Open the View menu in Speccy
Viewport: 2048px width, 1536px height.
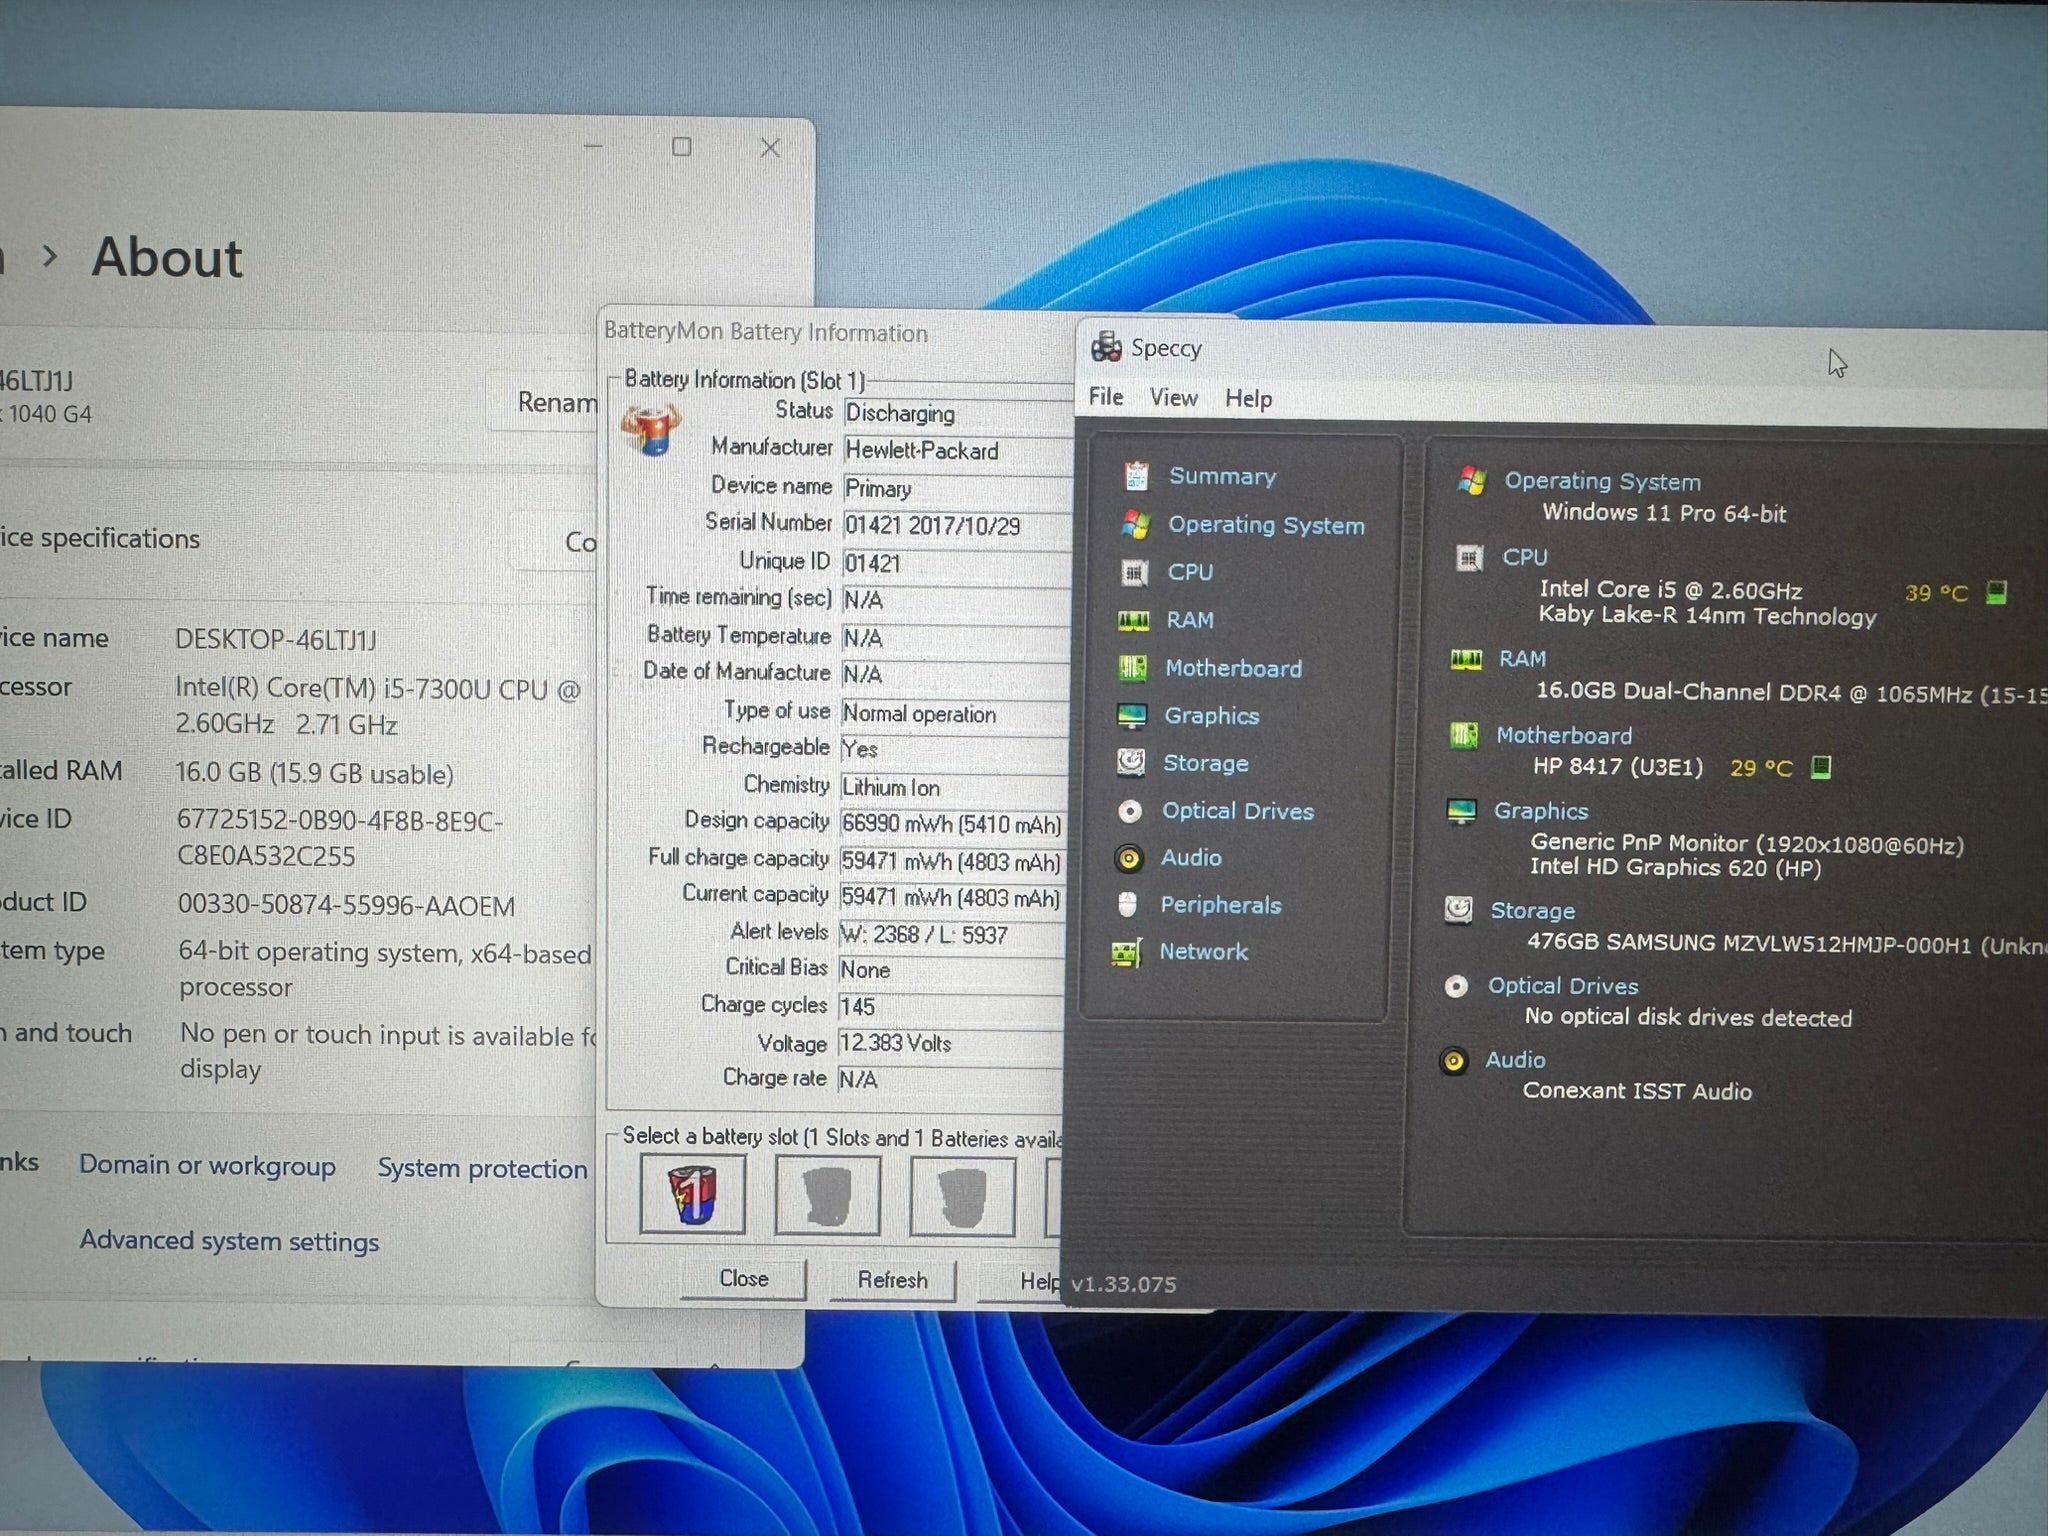1174,398
